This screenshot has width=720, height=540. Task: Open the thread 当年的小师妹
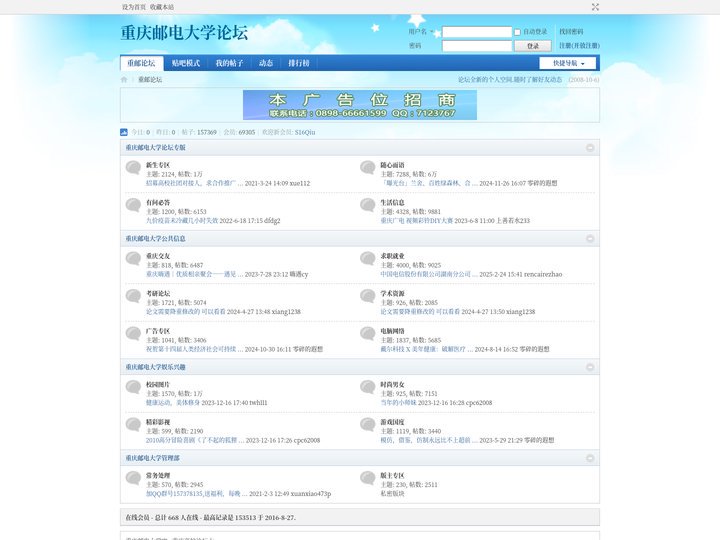[399, 403]
